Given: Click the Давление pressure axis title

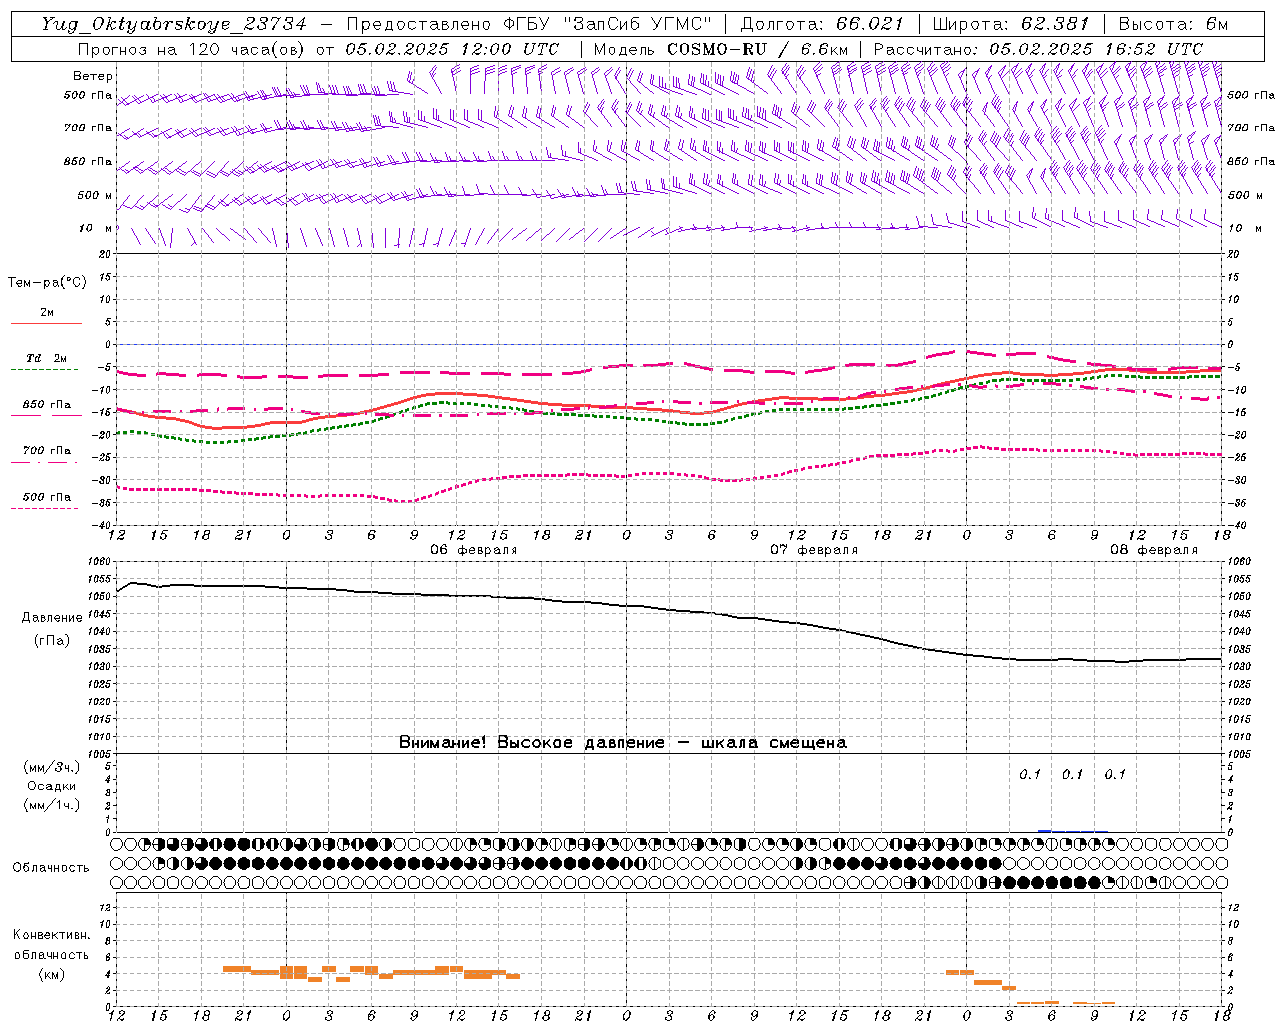Looking at the screenshot, I should click(x=52, y=618).
